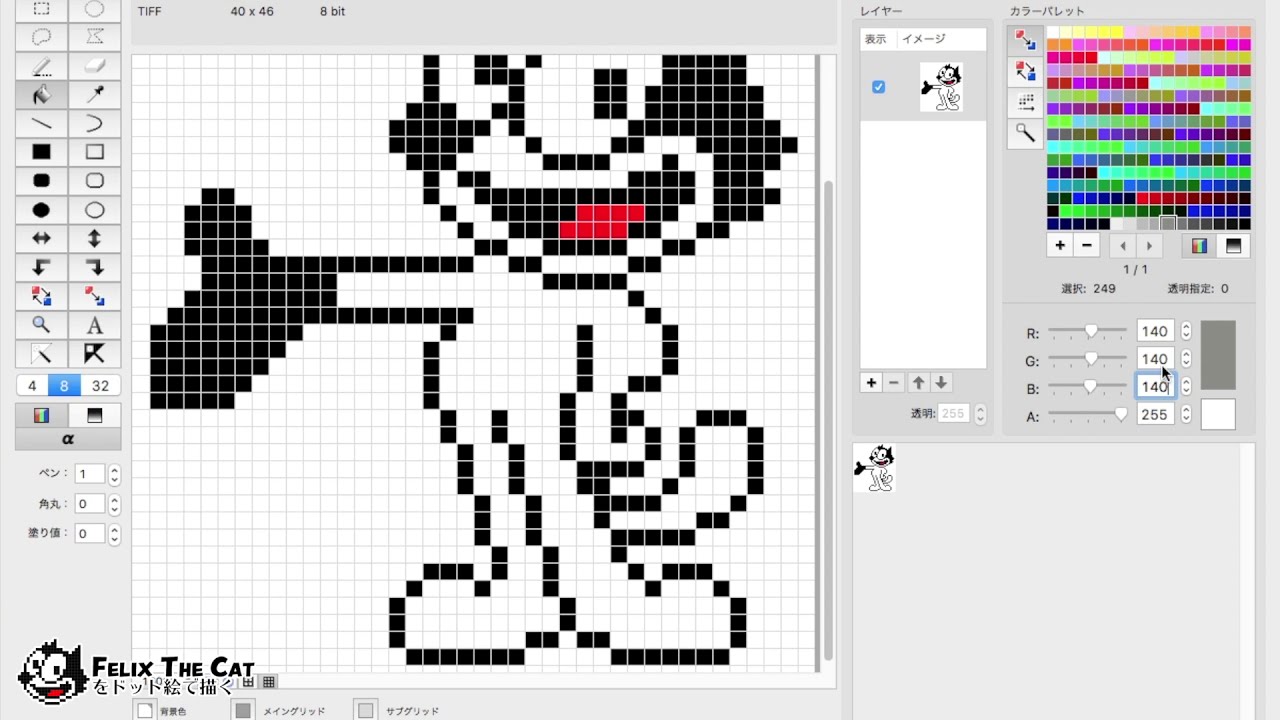Move the layer up with the arrow button

(917, 383)
